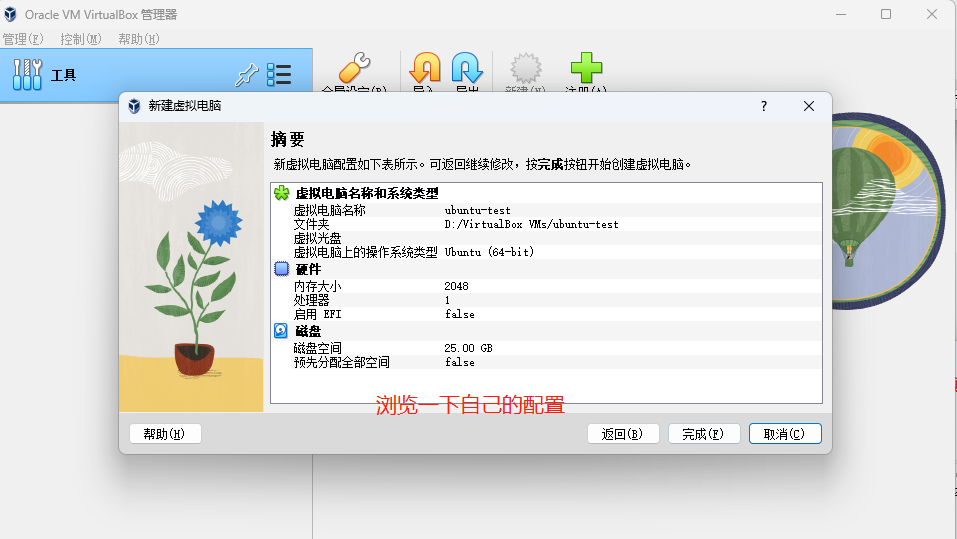Click the VirtualBox logo in main title bar
The height and width of the screenshot is (539, 957).
[x=10, y=14]
